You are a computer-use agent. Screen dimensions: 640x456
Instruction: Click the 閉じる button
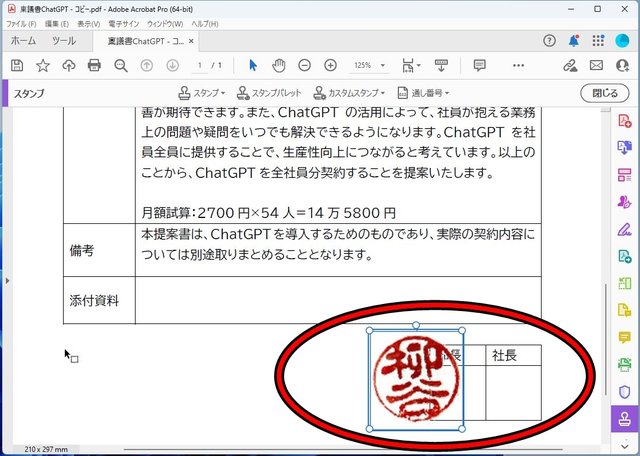coord(605,93)
